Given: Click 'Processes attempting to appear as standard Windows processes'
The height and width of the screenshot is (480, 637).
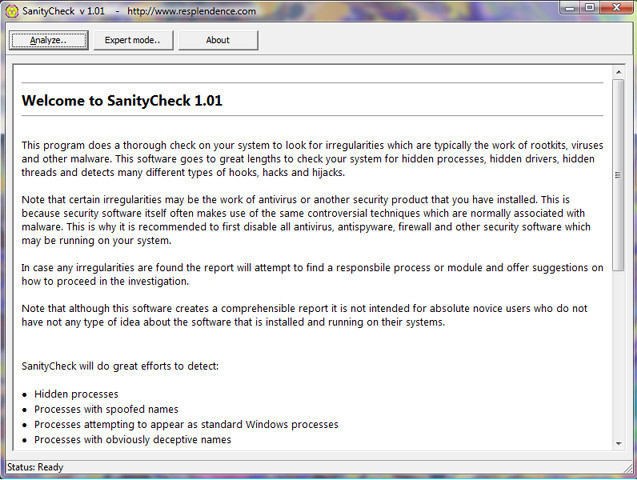Looking at the screenshot, I should click(186, 424).
